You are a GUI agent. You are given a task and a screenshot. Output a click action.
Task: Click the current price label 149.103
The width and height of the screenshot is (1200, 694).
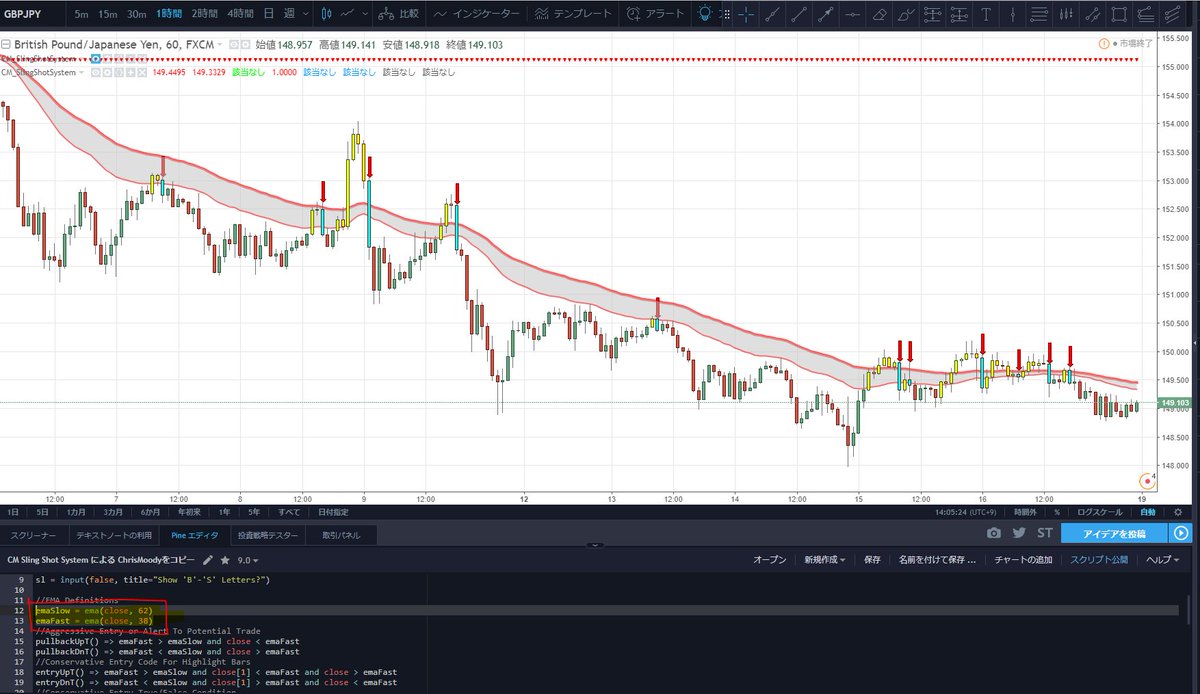(1177, 403)
